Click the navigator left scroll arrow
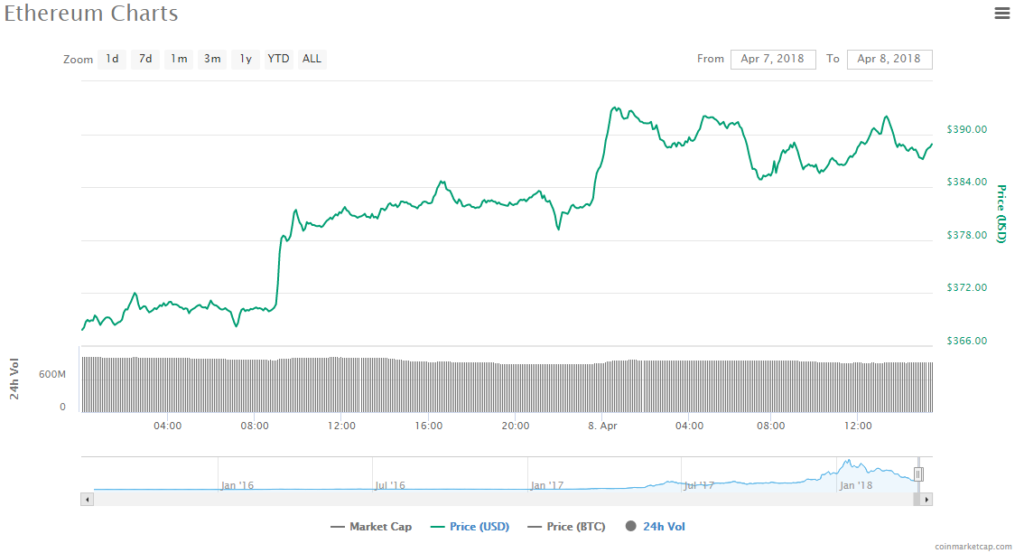1024x553 pixels. (87, 498)
